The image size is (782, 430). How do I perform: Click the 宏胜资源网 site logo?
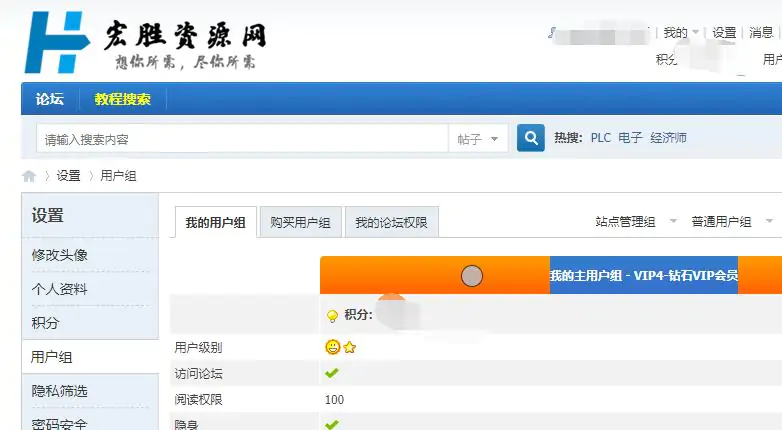146,43
